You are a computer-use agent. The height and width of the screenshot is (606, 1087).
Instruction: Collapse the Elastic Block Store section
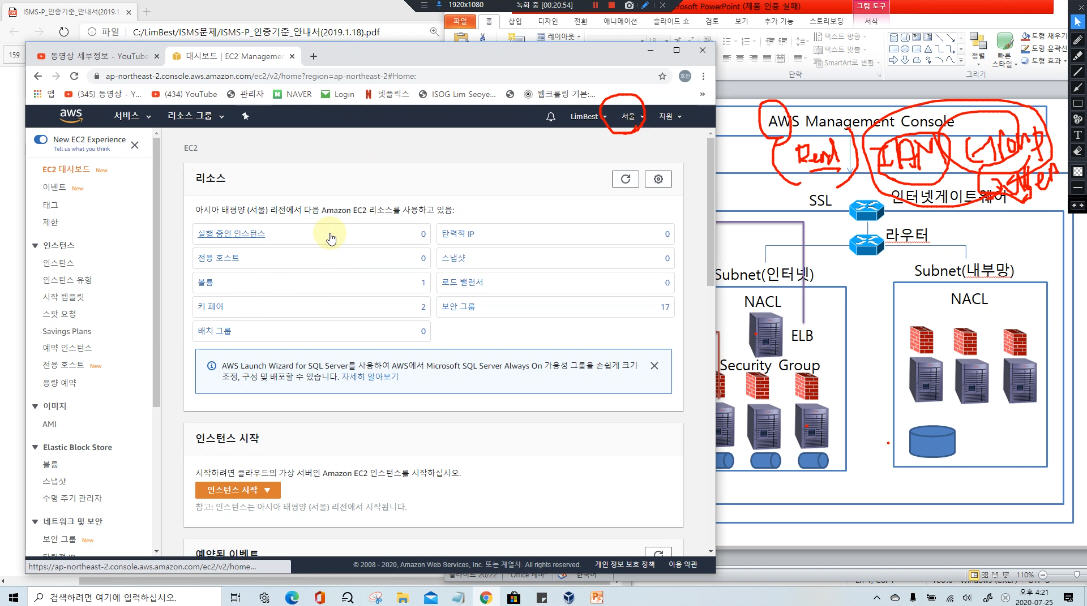[35, 447]
